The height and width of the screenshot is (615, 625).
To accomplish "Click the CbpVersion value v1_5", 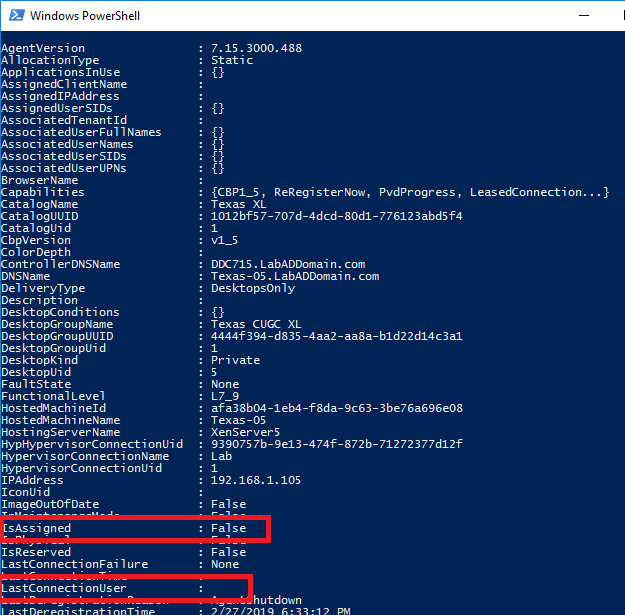I will click(226, 240).
